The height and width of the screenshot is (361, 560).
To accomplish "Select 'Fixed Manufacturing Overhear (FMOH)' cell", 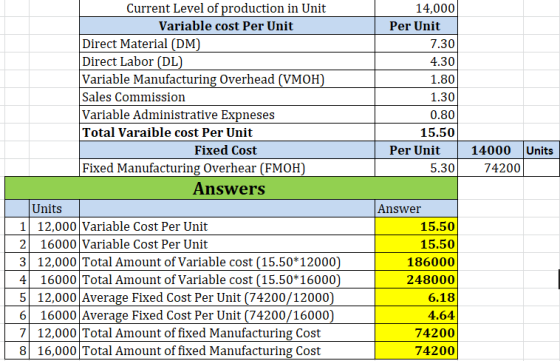I will (x=227, y=168).
